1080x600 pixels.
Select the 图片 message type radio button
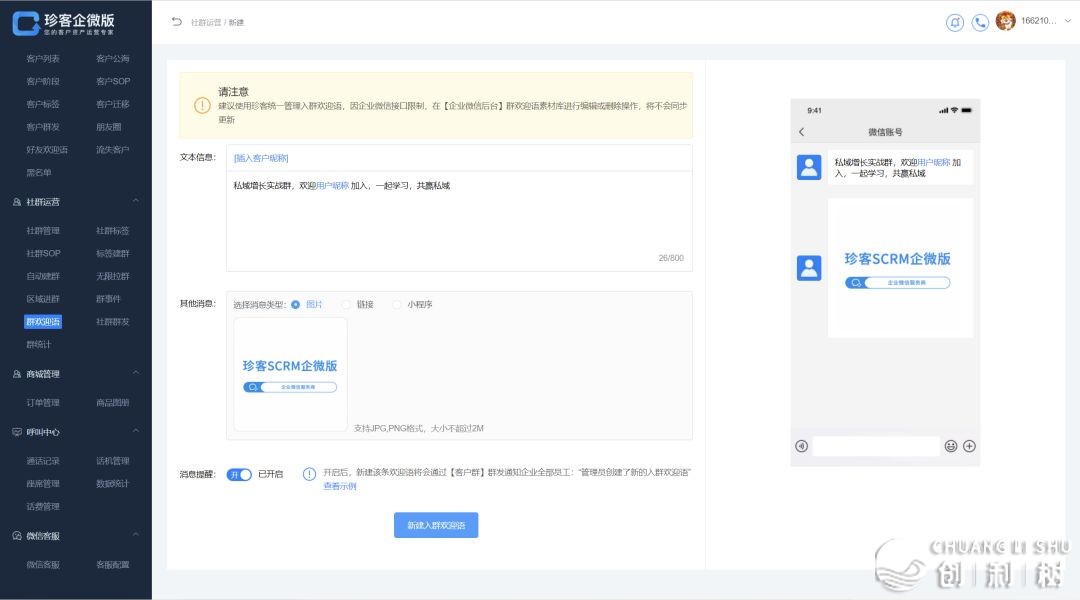[x=296, y=304]
